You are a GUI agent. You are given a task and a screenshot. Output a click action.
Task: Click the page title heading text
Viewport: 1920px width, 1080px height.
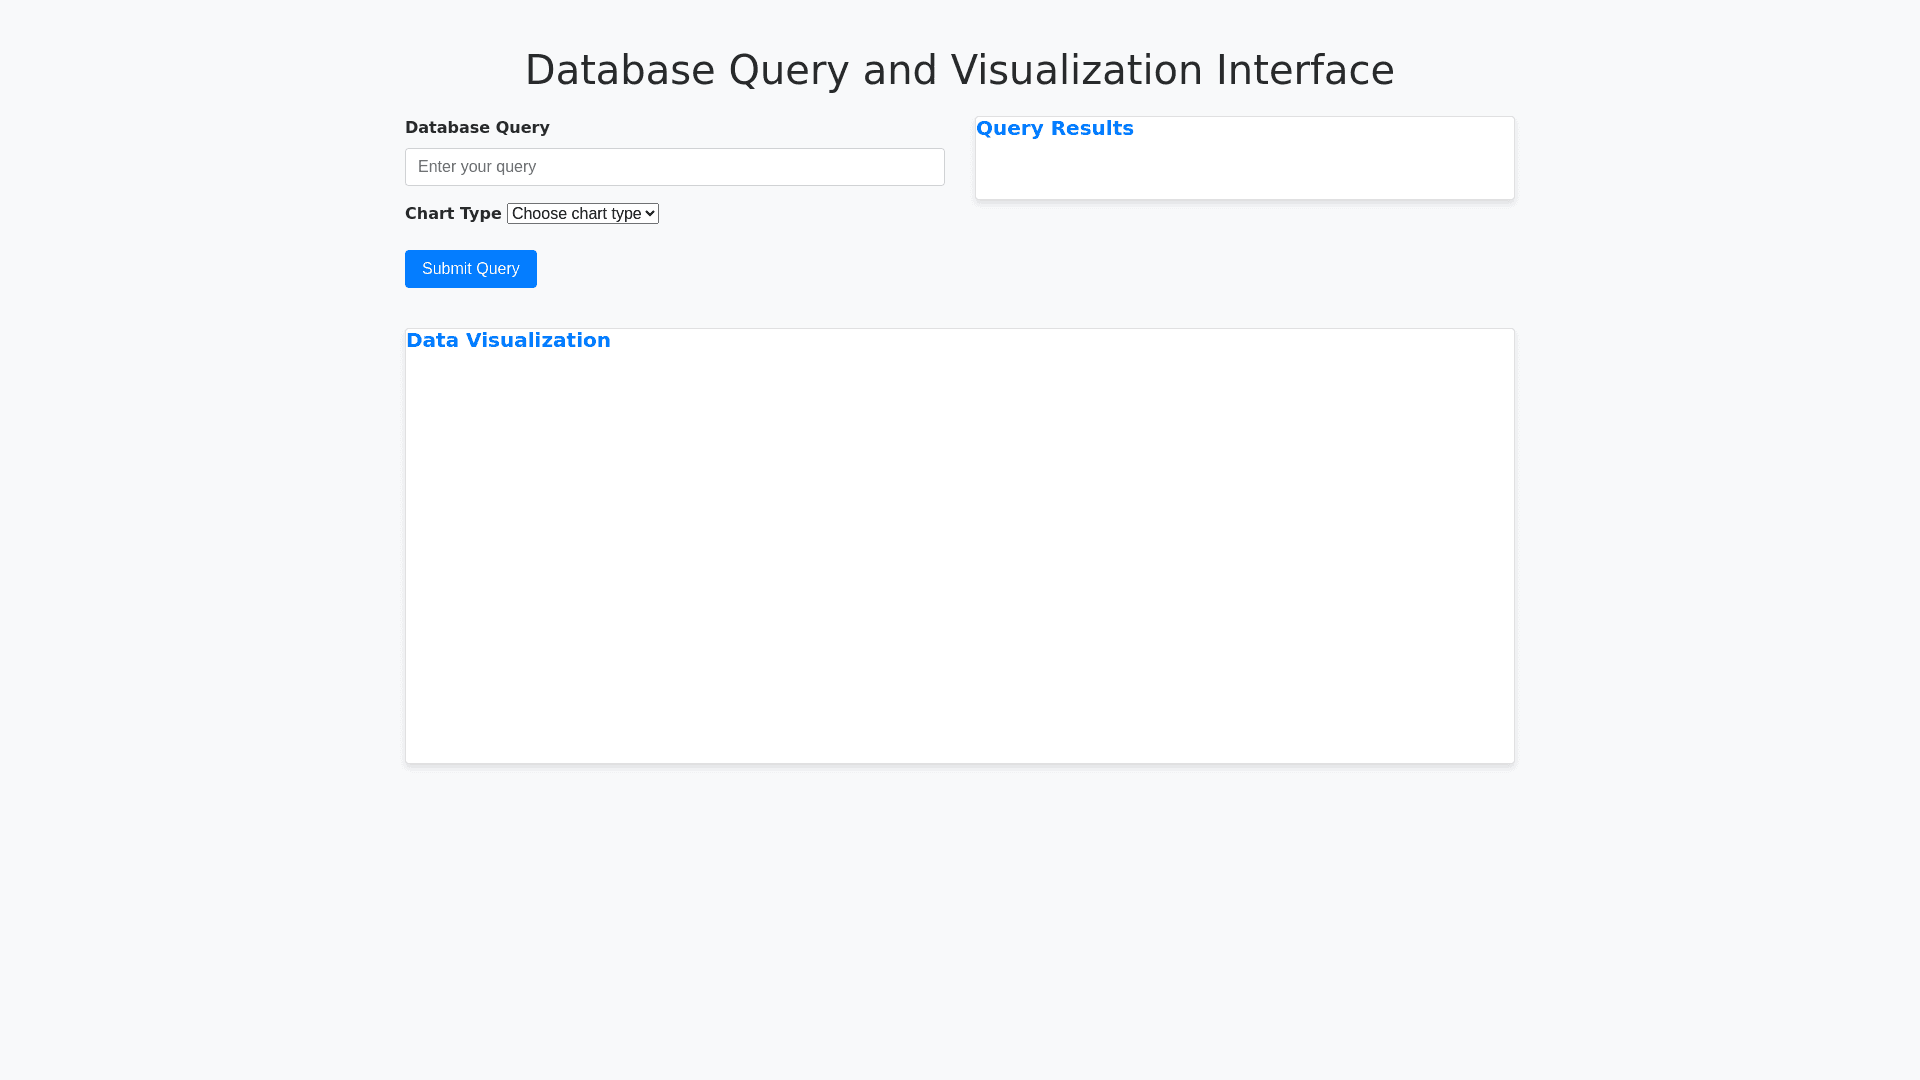tap(959, 70)
